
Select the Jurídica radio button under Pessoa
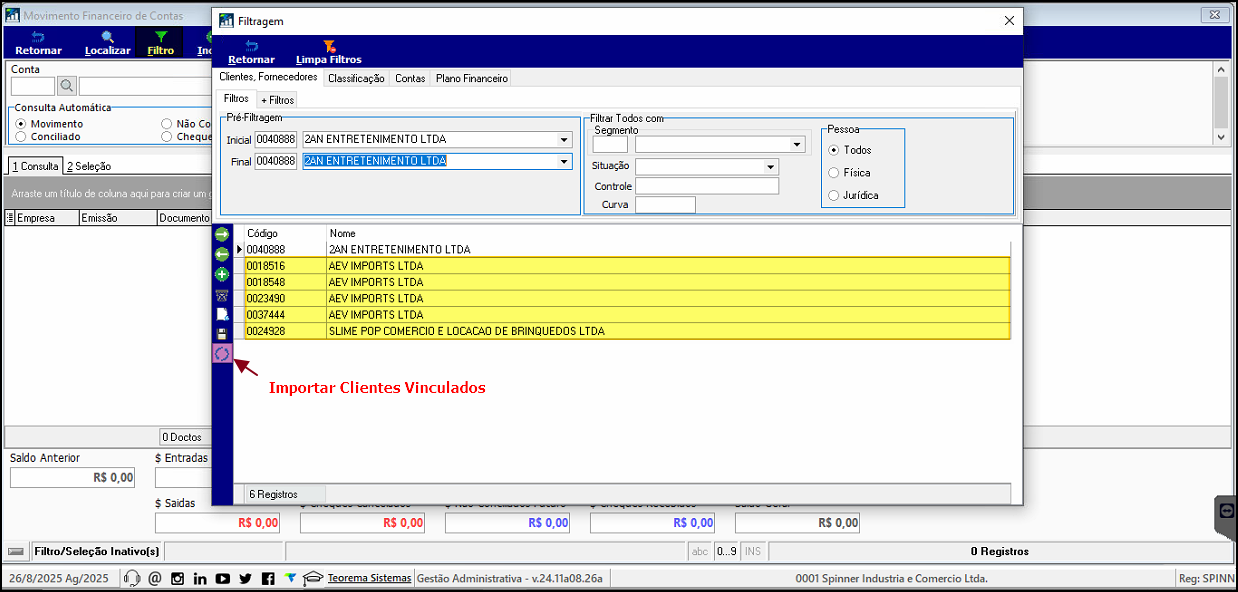(834, 195)
